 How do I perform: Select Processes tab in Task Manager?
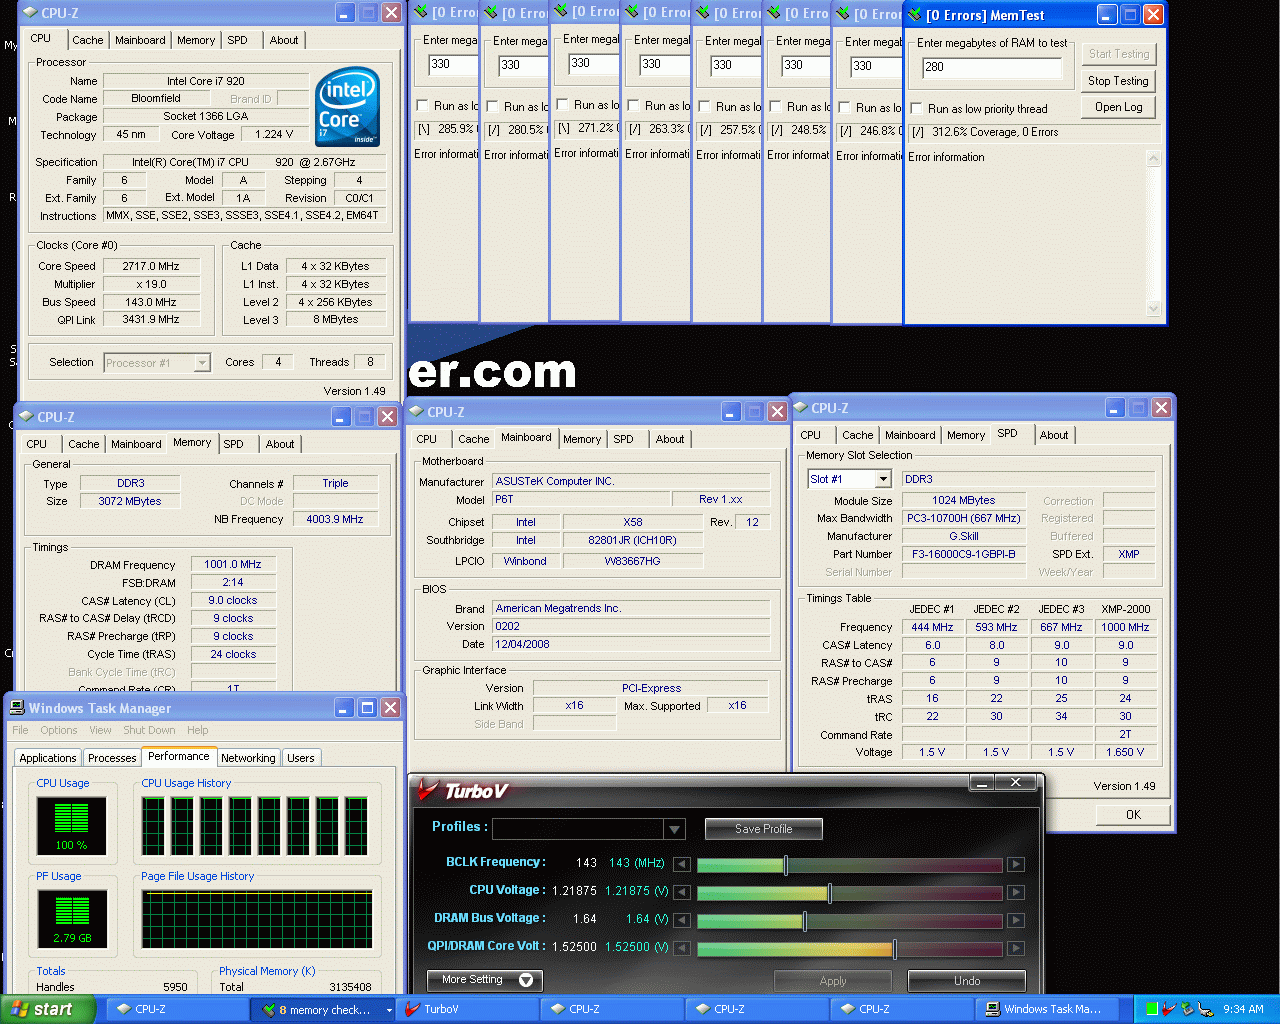pos(112,758)
